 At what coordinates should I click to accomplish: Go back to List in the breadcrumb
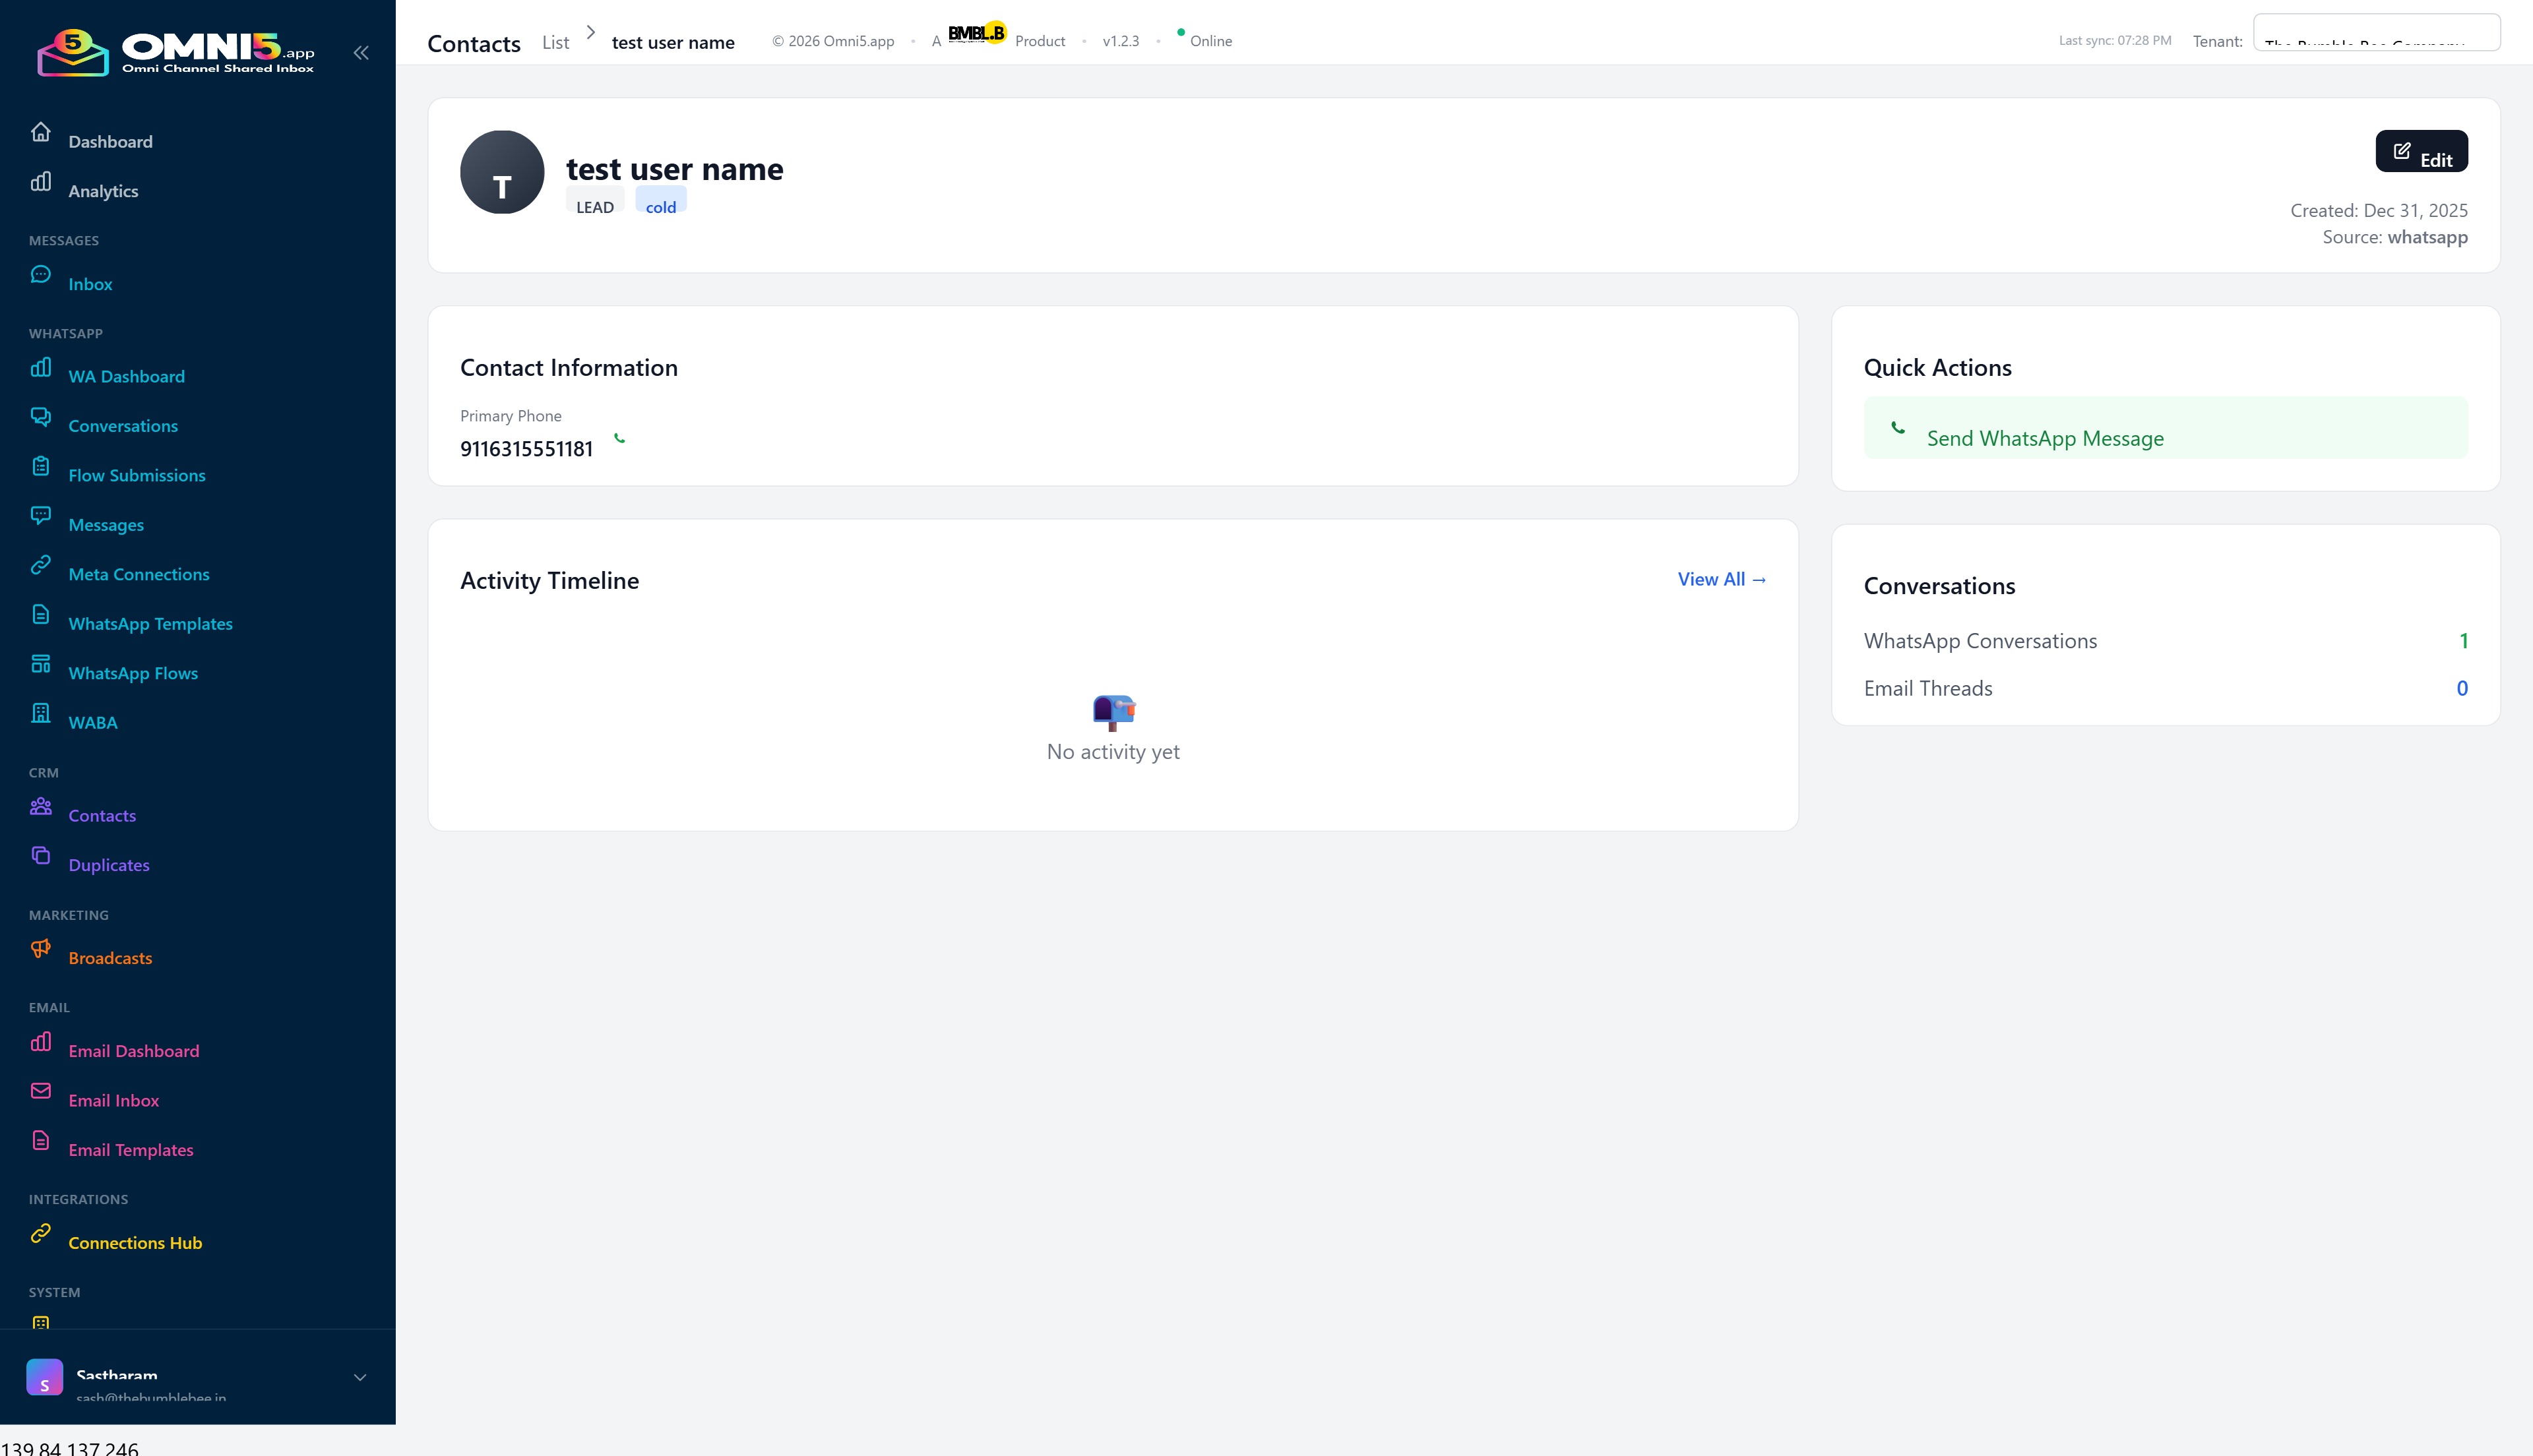point(555,43)
